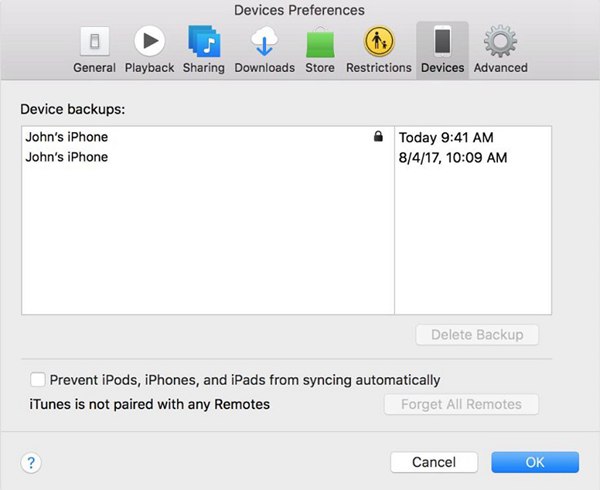Viewport: 600px width, 490px height.
Task: Select the Playback preferences icon
Action: point(149,42)
